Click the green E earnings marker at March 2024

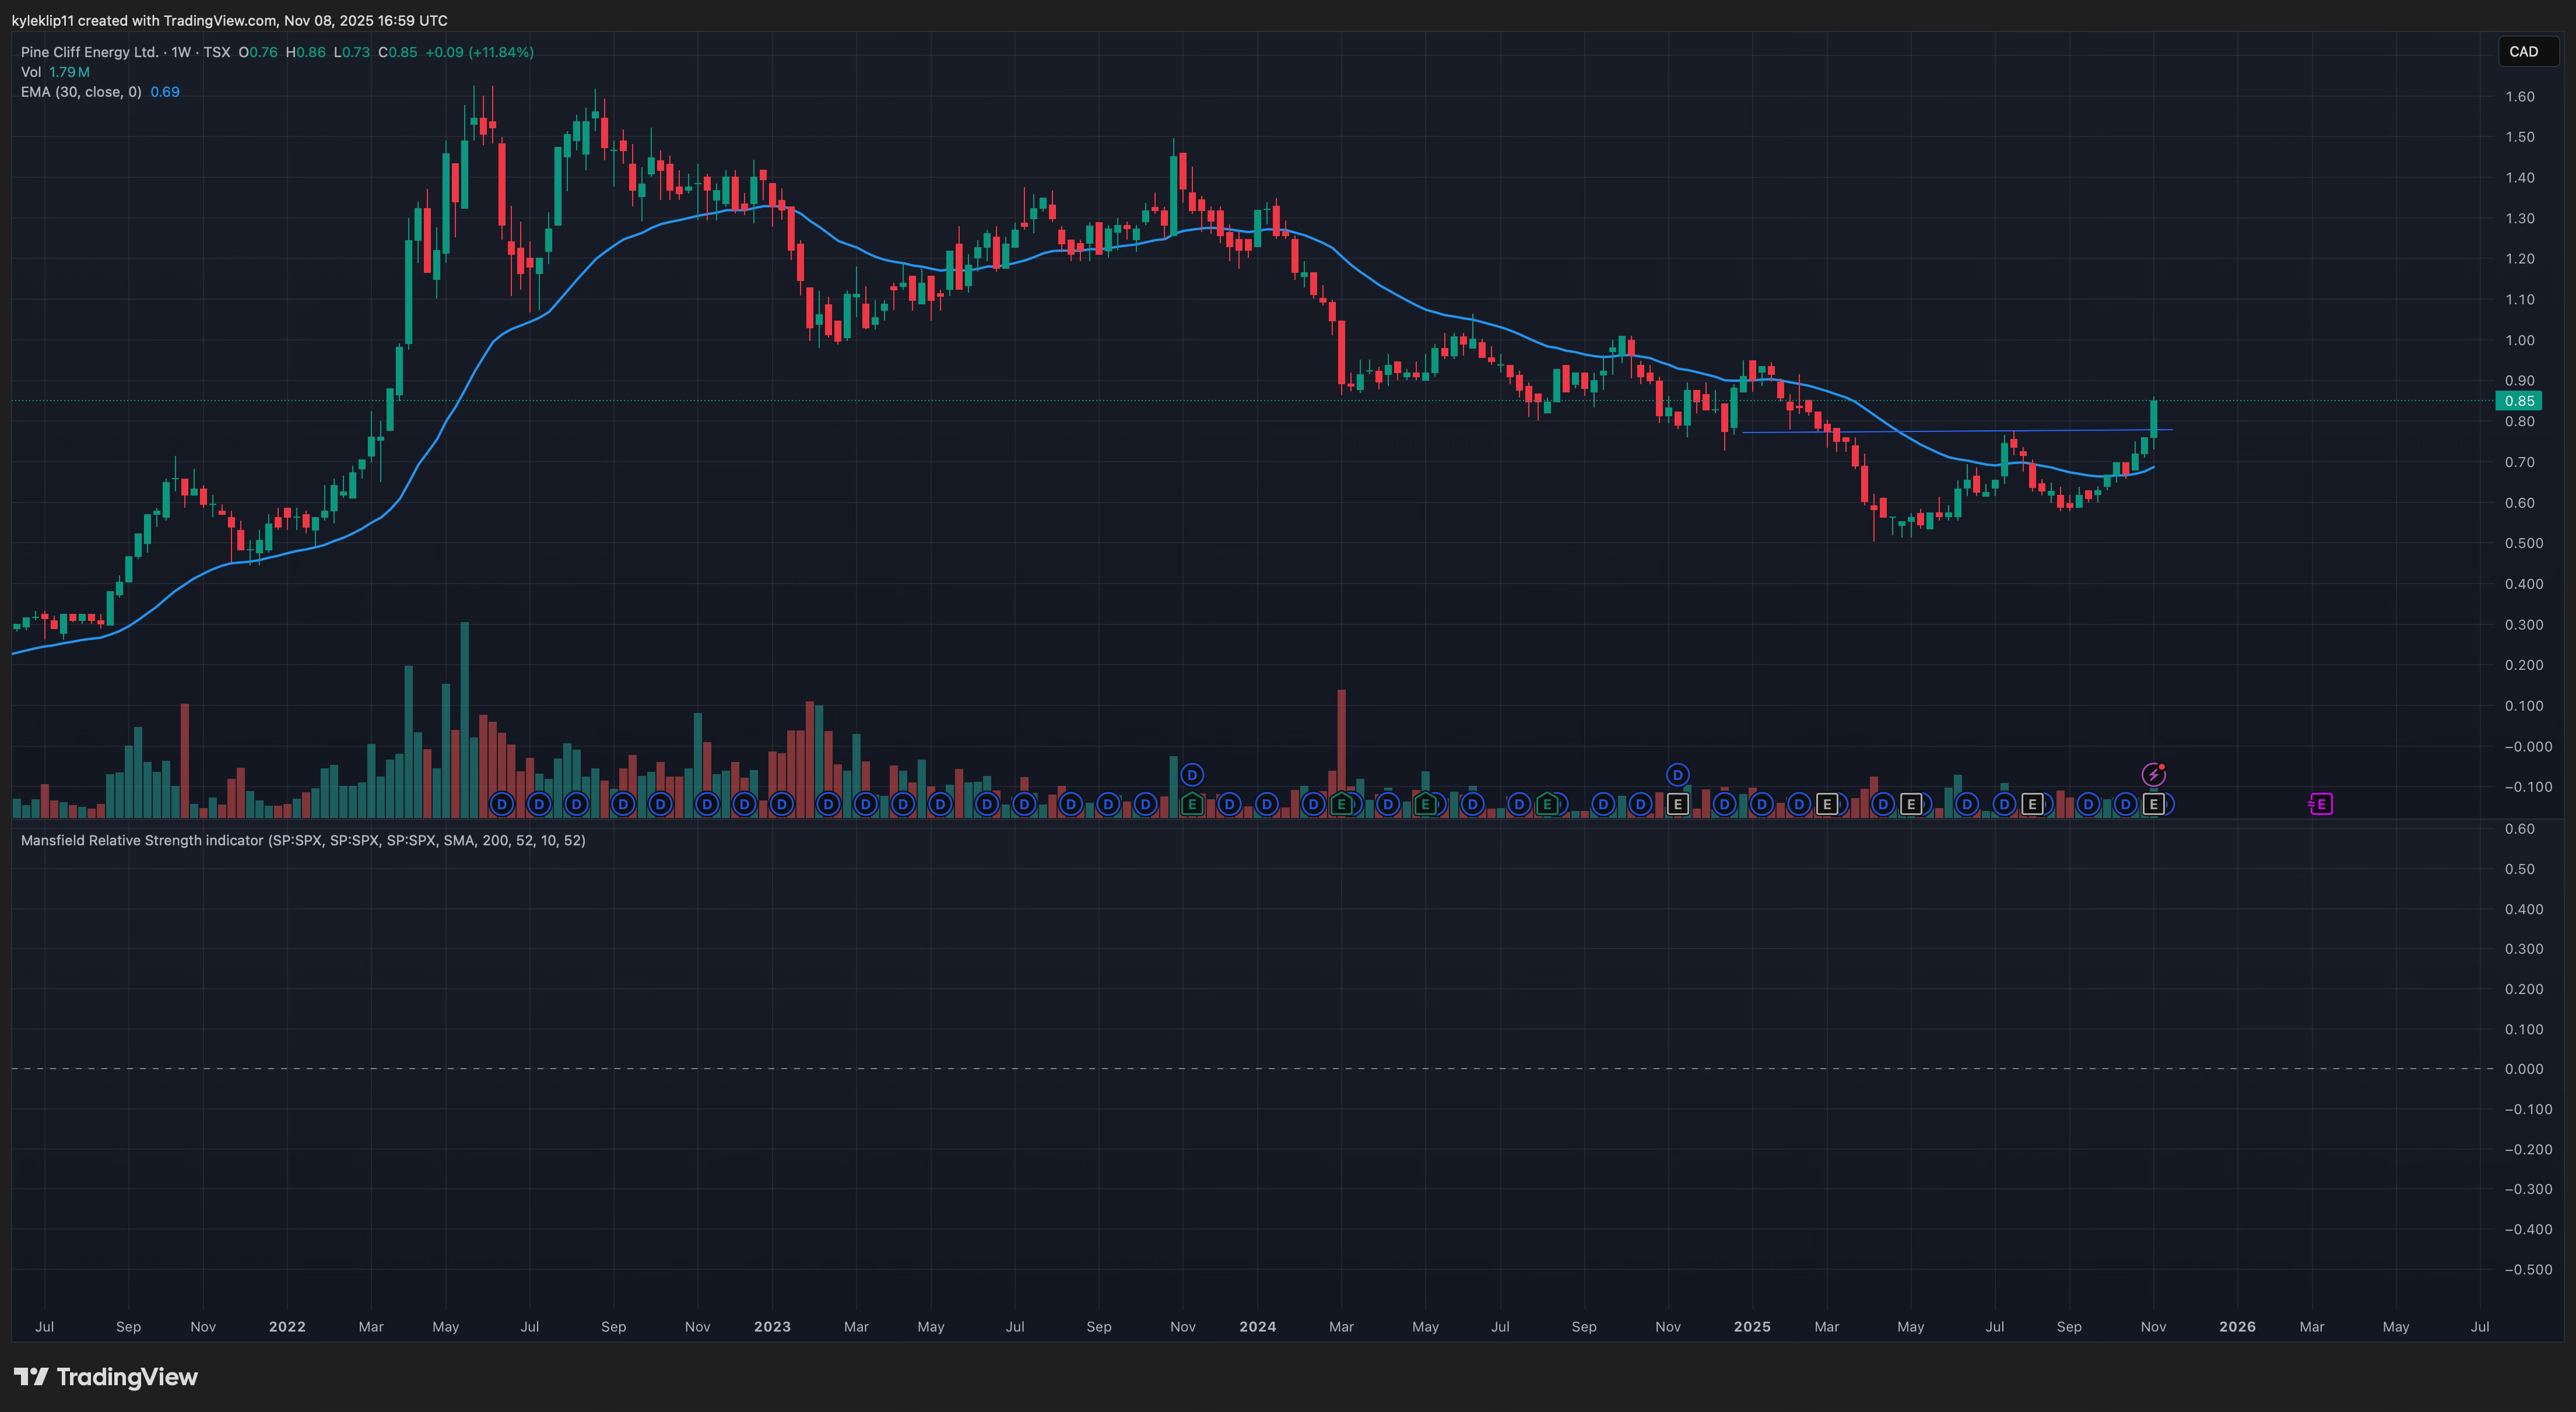point(1342,804)
